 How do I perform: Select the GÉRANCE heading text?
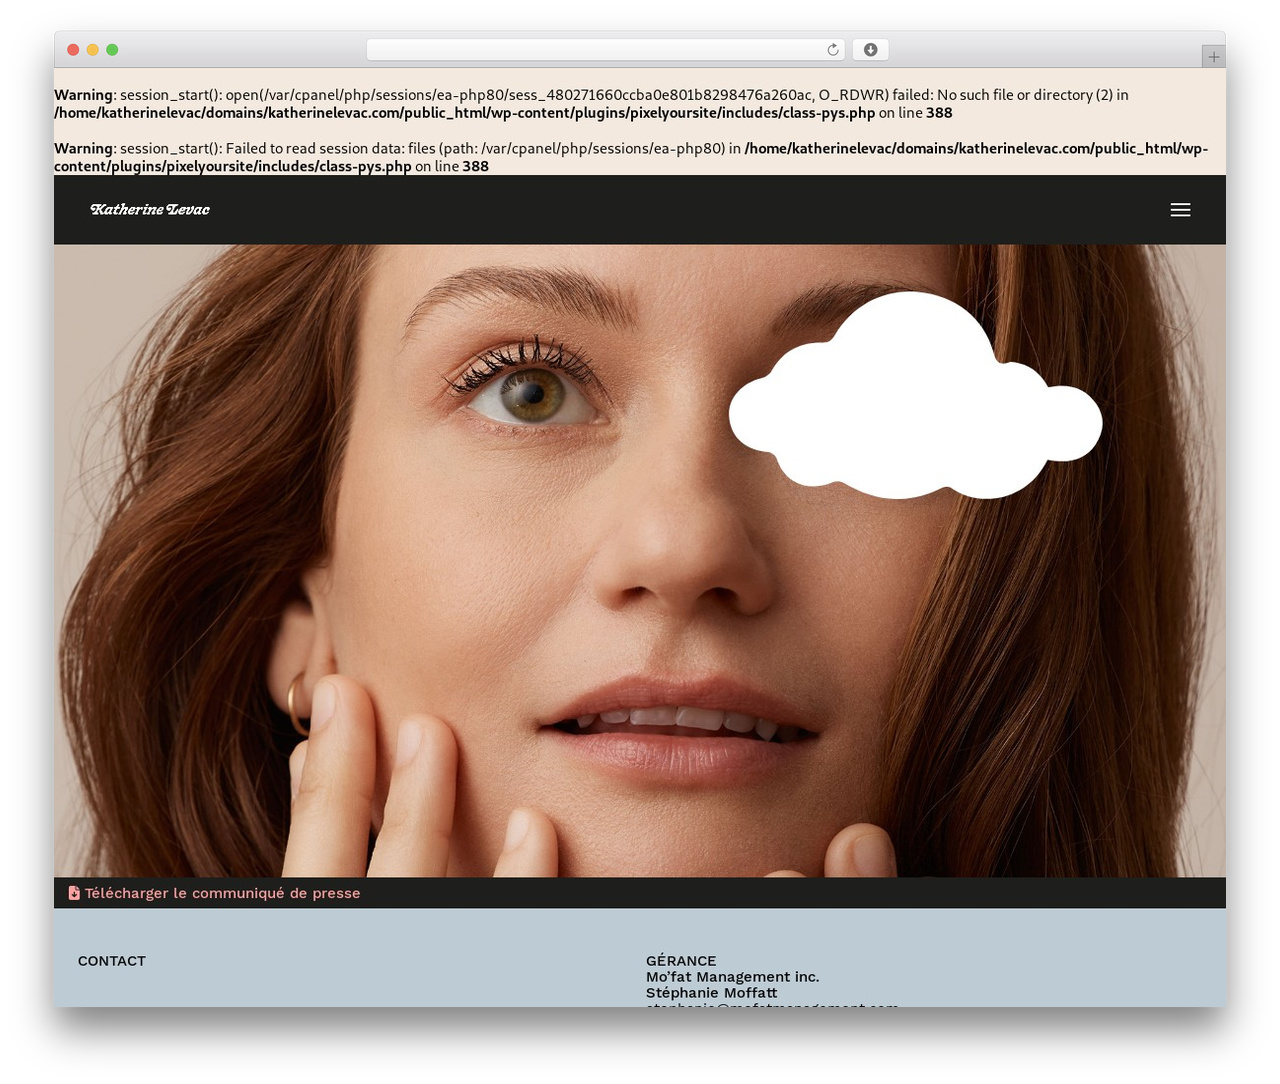point(681,961)
